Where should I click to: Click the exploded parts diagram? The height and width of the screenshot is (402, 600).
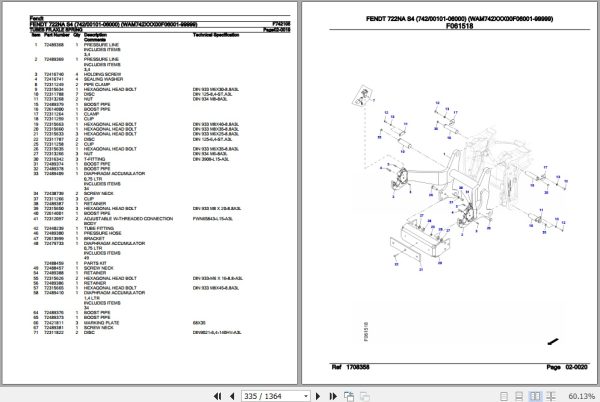tap(461, 180)
